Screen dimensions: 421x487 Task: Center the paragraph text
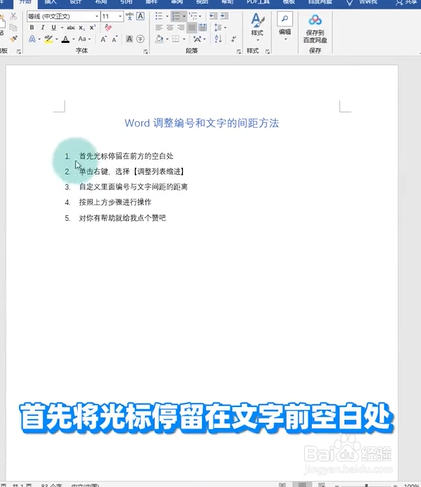pos(170,28)
